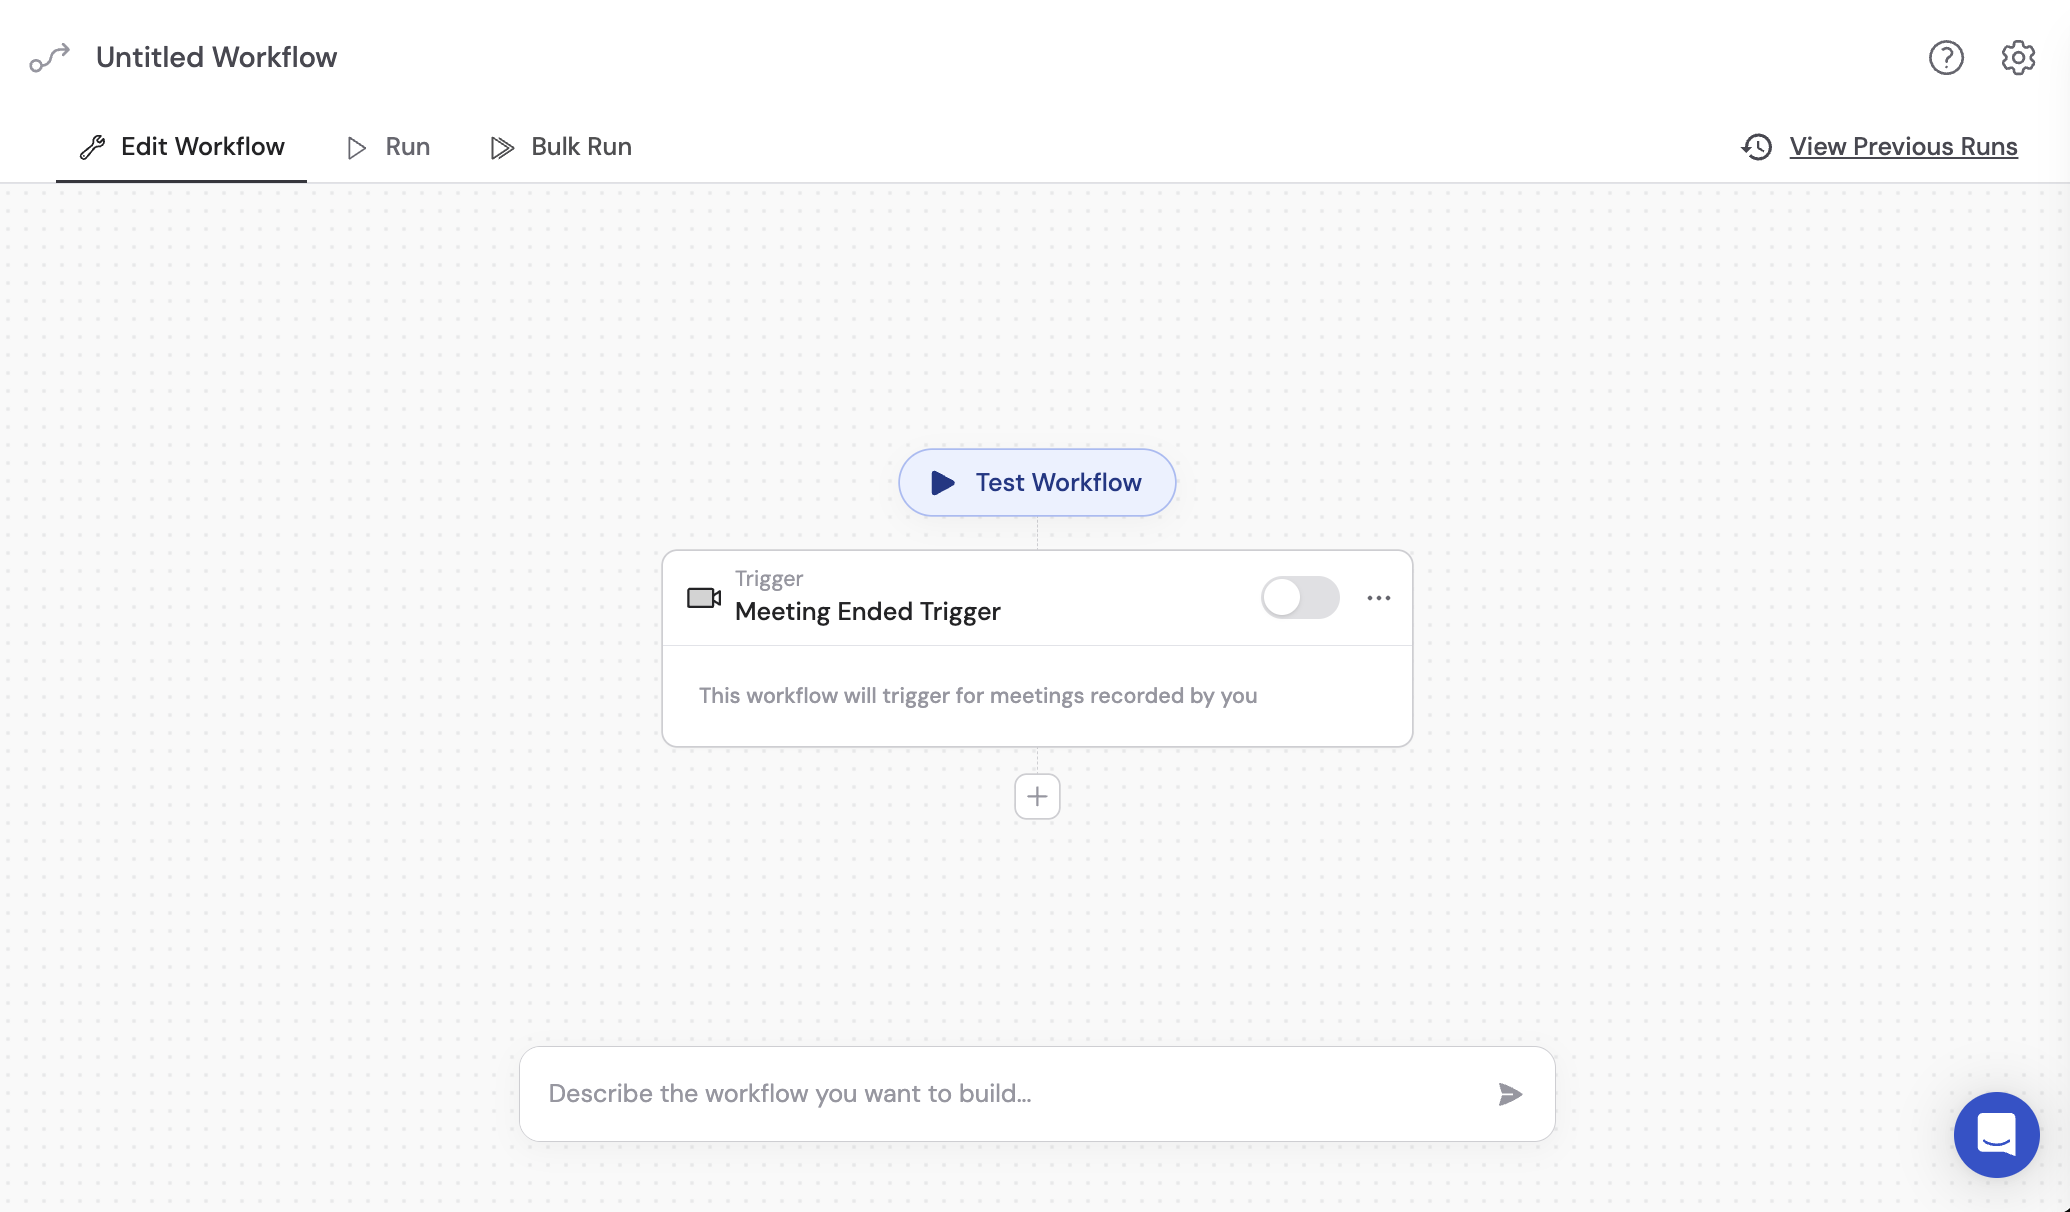Click the send arrow in the prompt box
2070x1212 pixels.
point(1510,1093)
